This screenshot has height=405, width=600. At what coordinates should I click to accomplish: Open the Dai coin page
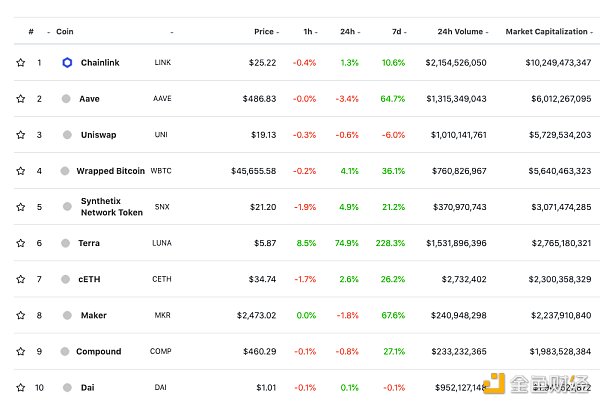click(88, 387)
